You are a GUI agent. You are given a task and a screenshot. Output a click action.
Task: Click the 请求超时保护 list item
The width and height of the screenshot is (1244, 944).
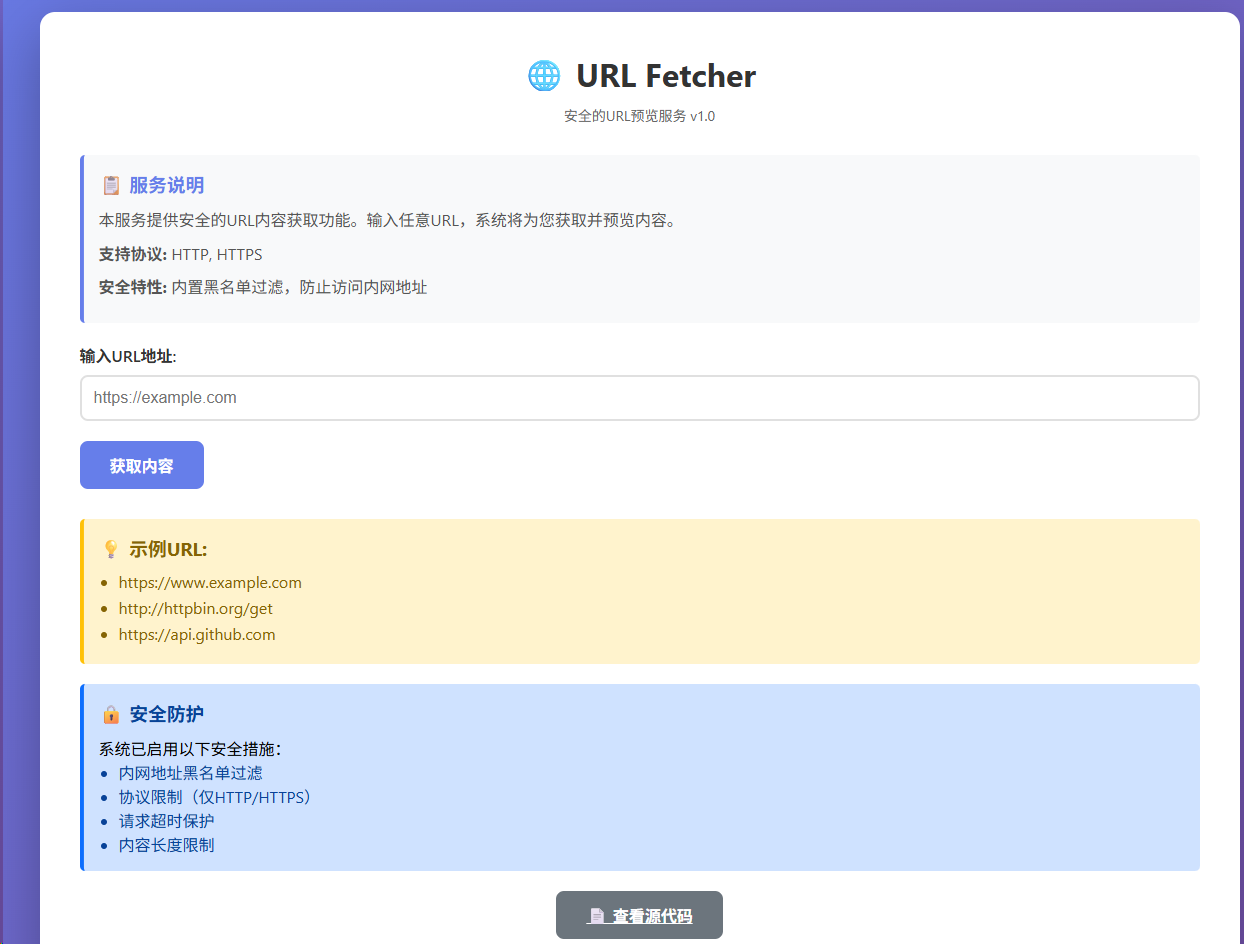[x=166, y=821]
